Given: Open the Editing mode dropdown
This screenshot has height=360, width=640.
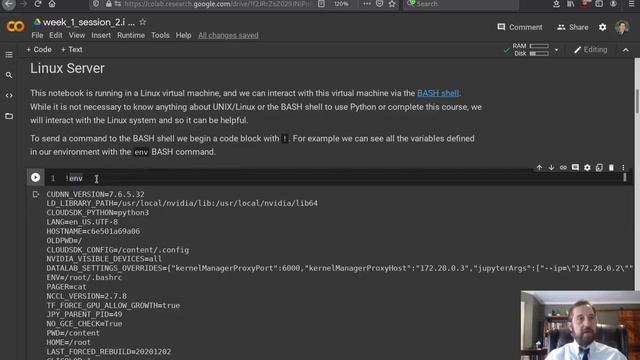Looking at the screenshot, I should tap(591, 50).
